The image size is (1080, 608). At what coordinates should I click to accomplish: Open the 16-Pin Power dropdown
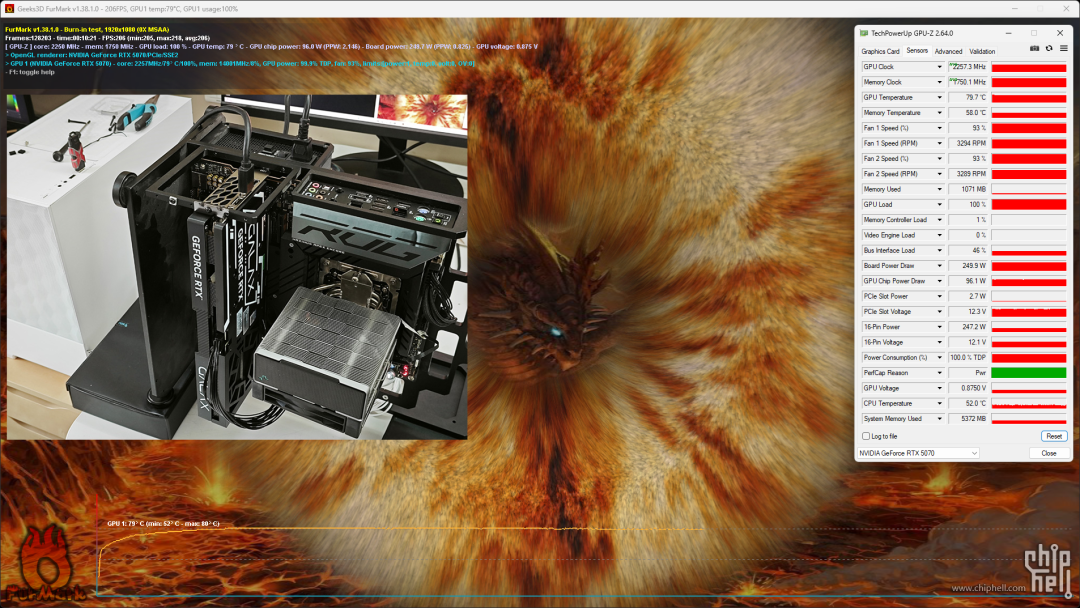[x=939, y=327]
